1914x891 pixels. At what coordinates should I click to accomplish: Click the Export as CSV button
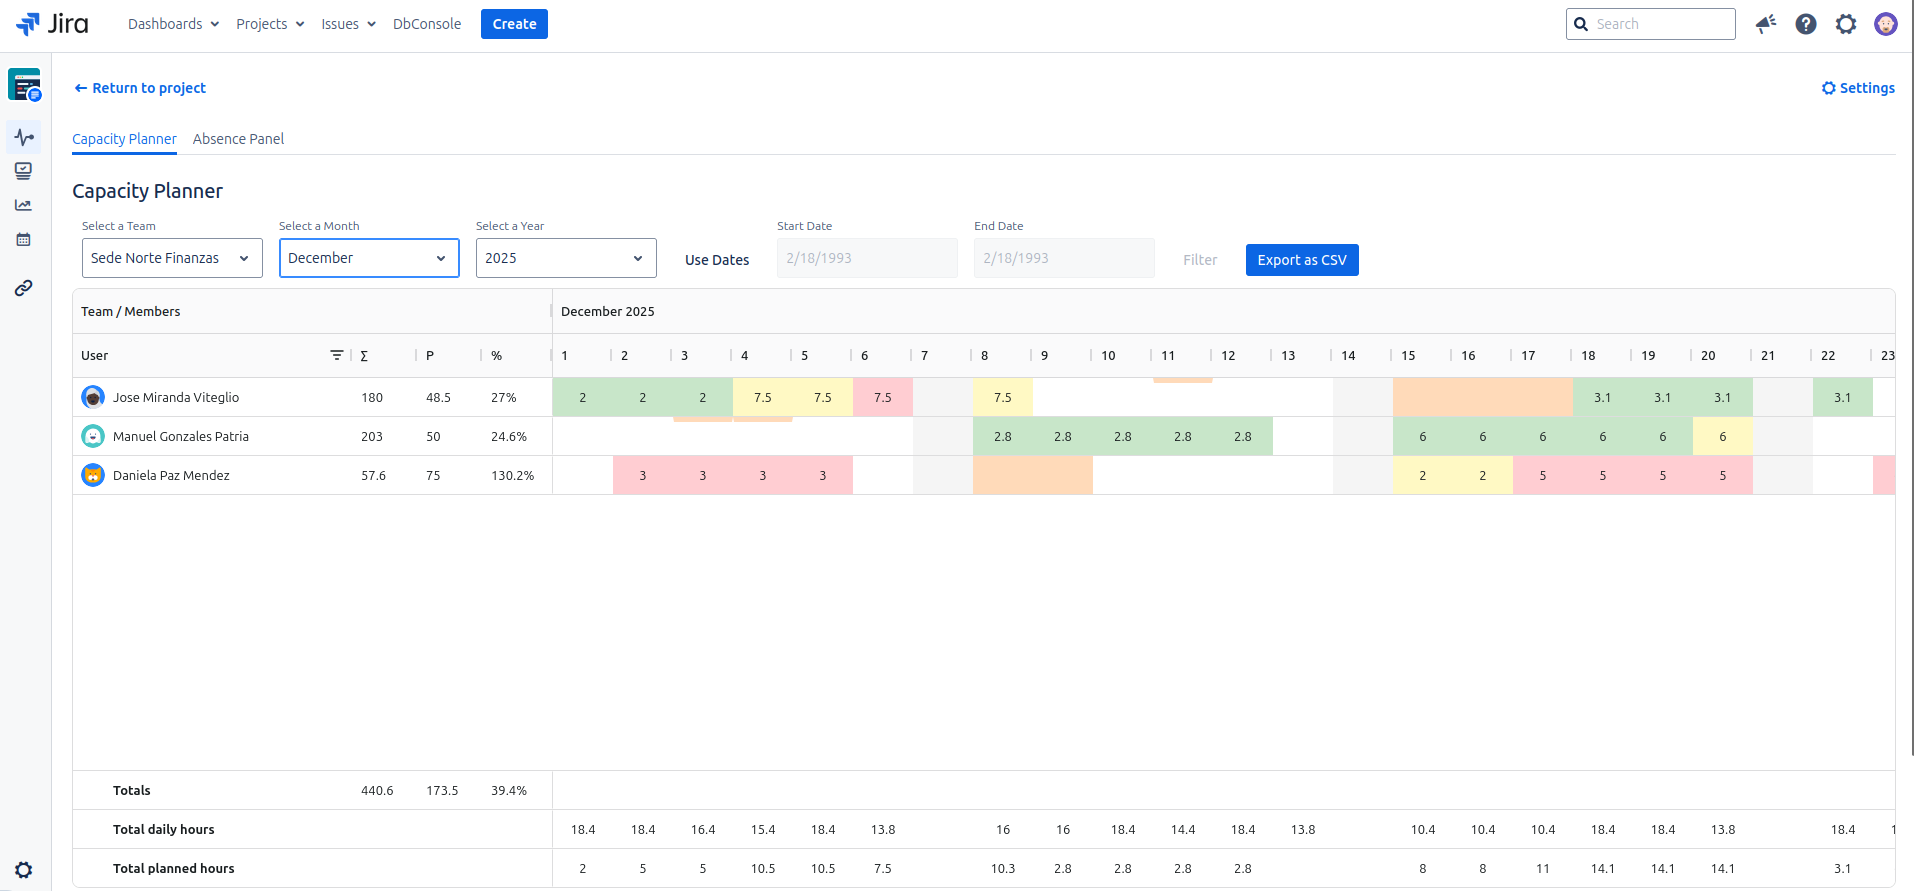coord(1301,260)
